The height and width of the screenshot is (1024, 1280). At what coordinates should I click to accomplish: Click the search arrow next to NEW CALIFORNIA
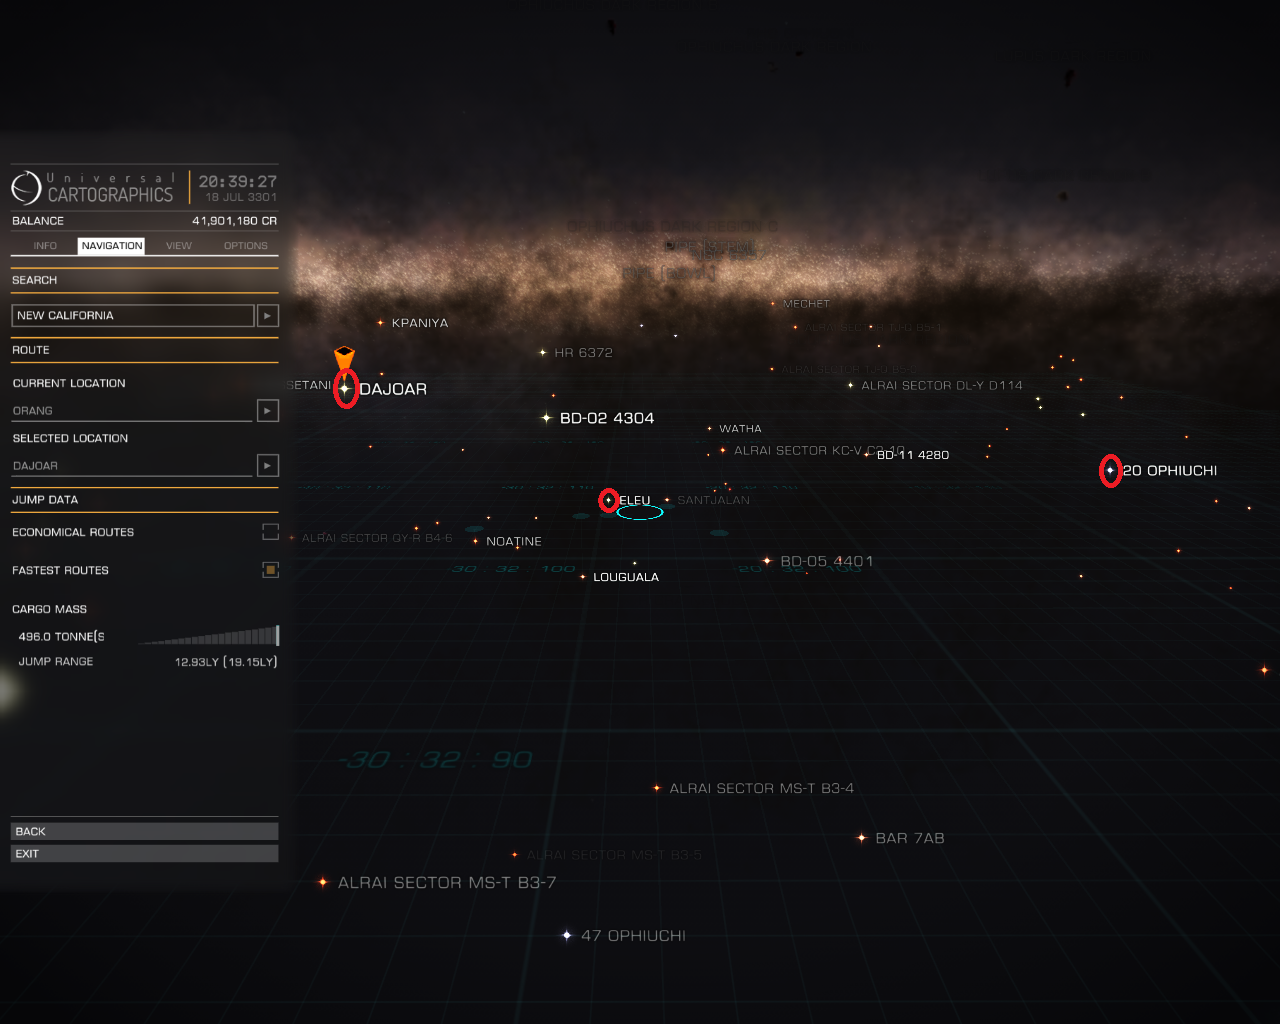(268, 316)
